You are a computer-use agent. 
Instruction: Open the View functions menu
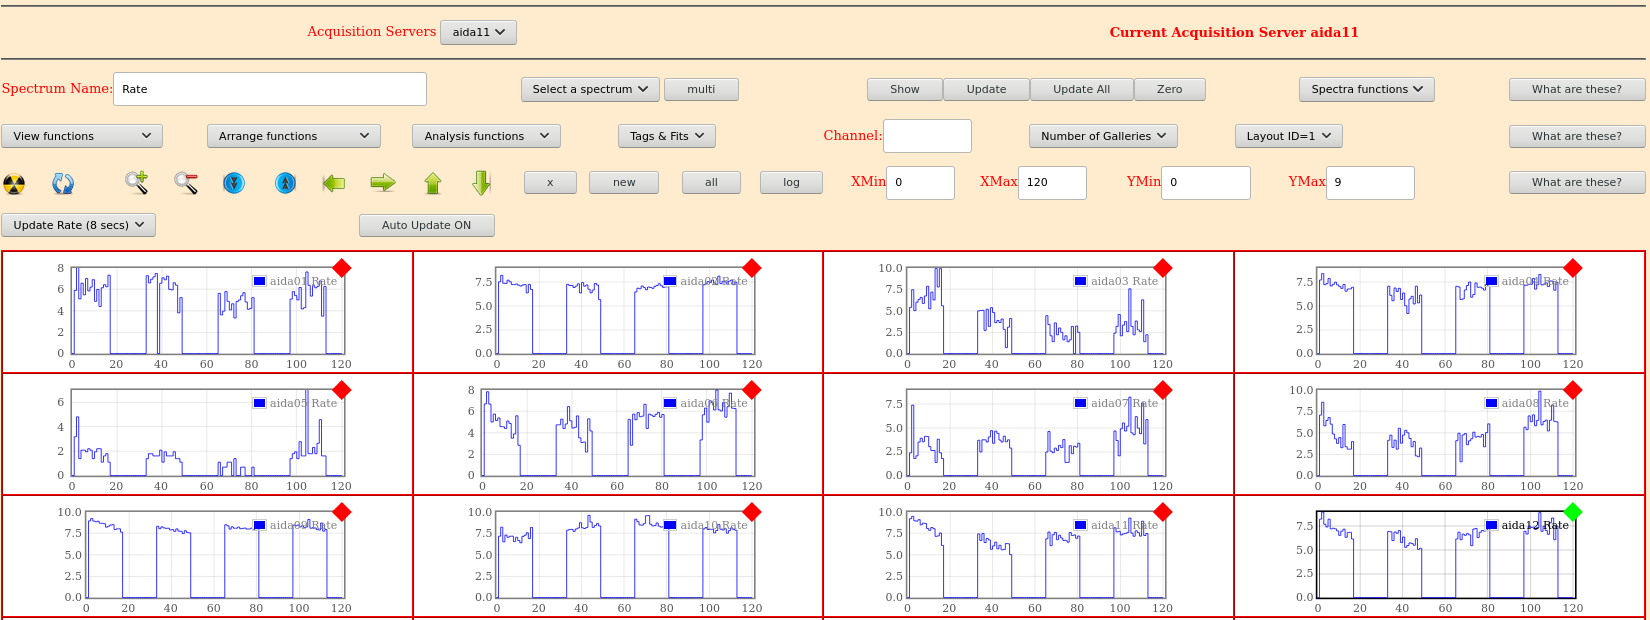pos(82,136)
